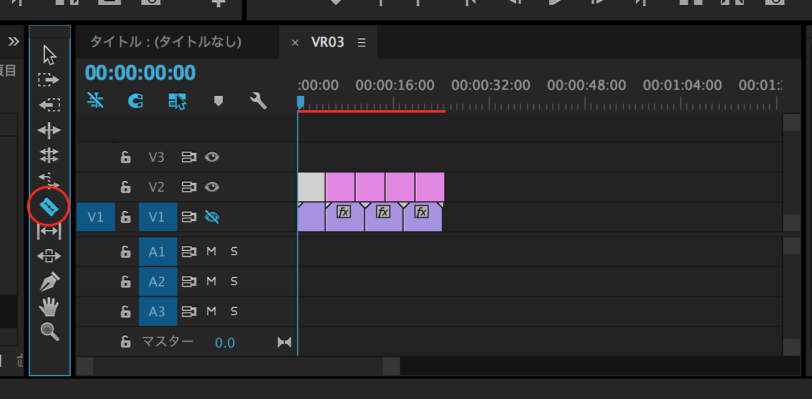Open timeline wrench display settings

click(x=258, y=101)
